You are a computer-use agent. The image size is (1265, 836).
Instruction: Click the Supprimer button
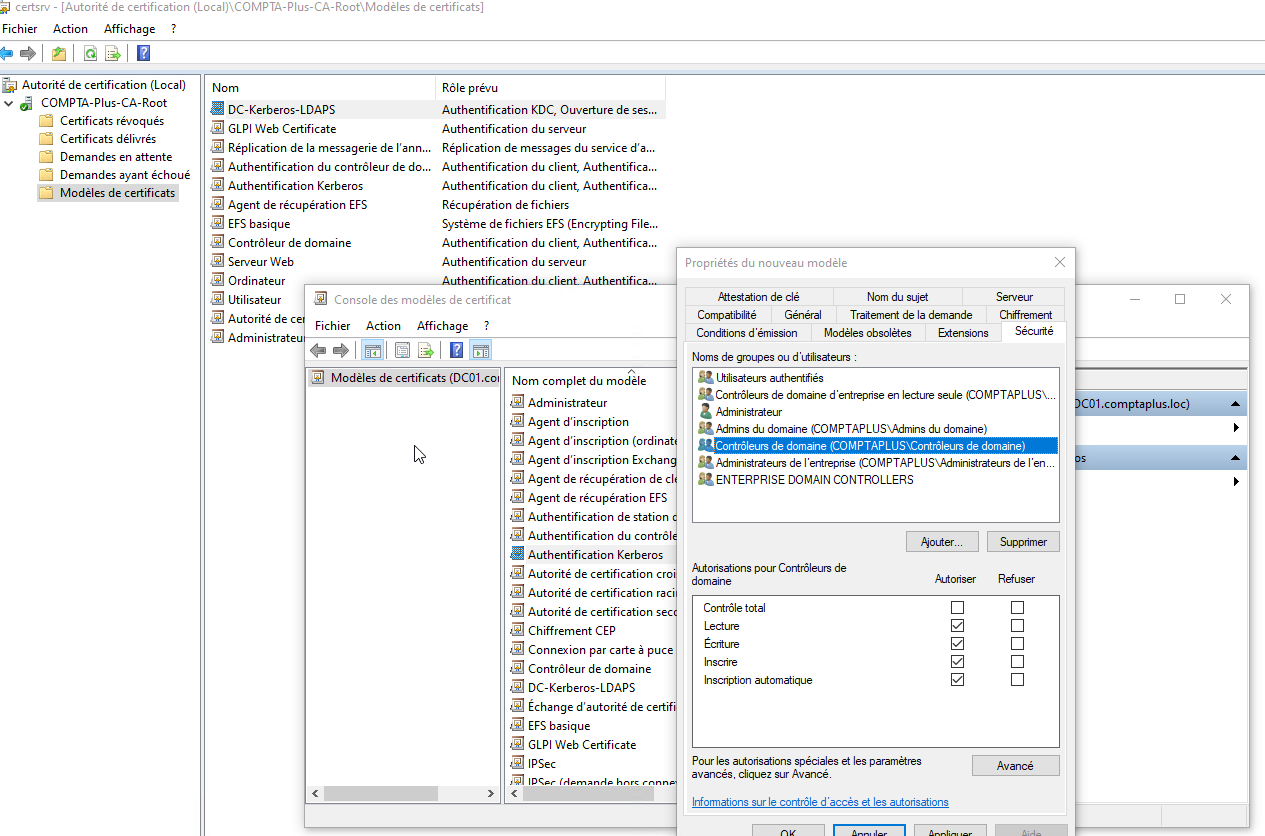coord(1023,542)
